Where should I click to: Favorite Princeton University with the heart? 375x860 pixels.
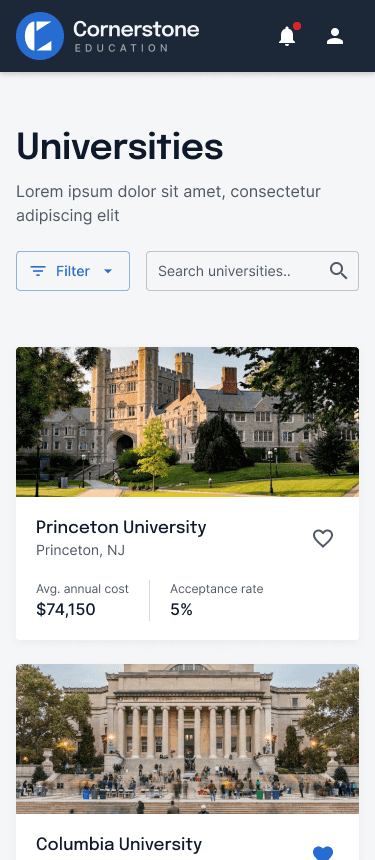323,539
